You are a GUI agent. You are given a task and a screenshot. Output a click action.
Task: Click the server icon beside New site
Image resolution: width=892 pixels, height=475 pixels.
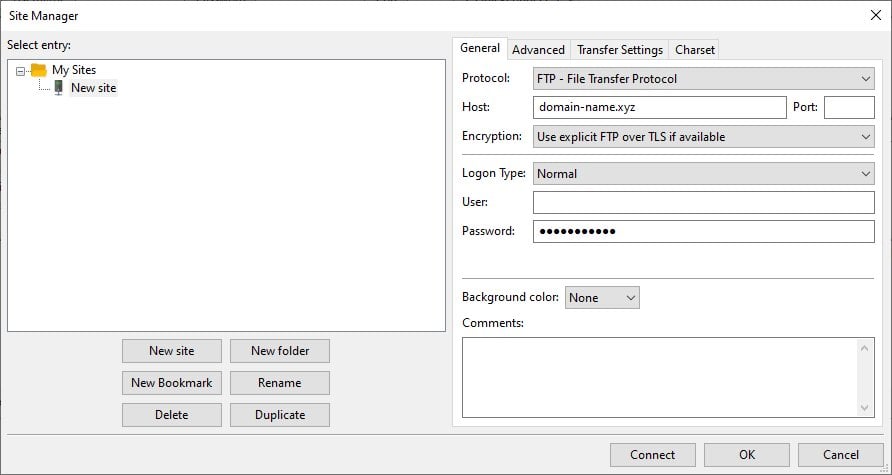pos(59,88)
